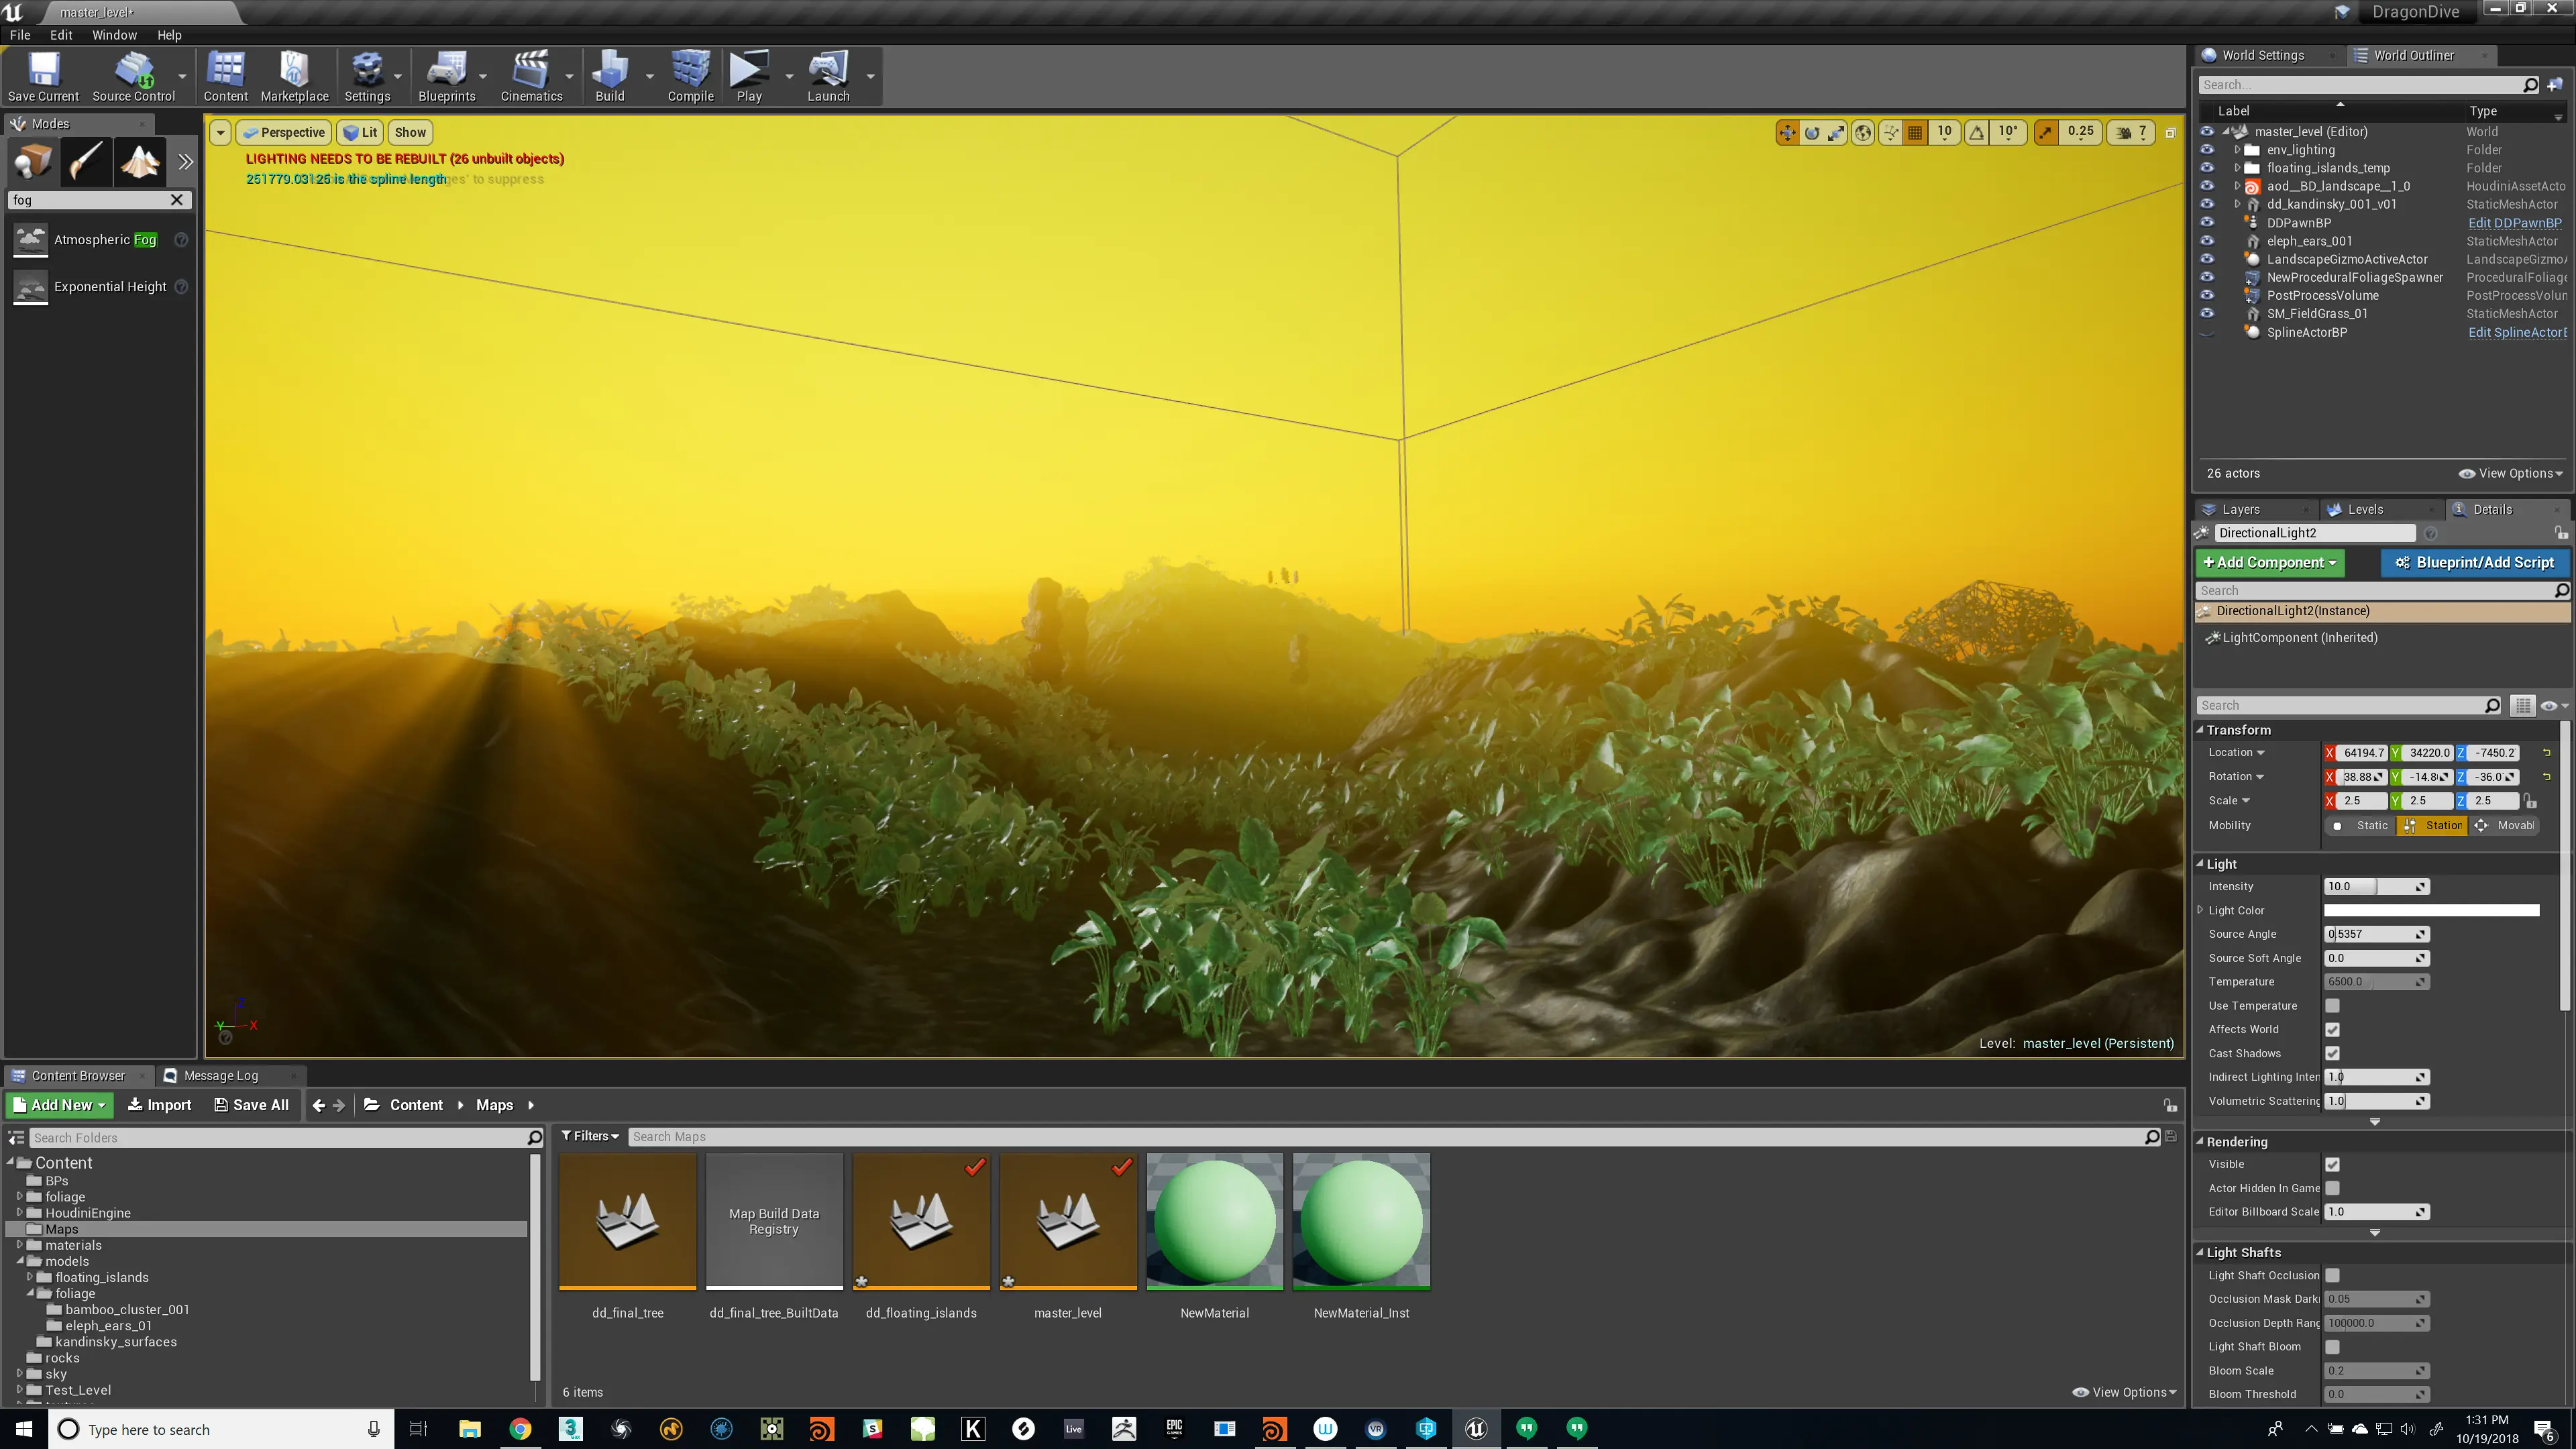Select the Paint mode brush icon
The image size is (2576, 1449).
pyautogui.click(x=86, y=162)
